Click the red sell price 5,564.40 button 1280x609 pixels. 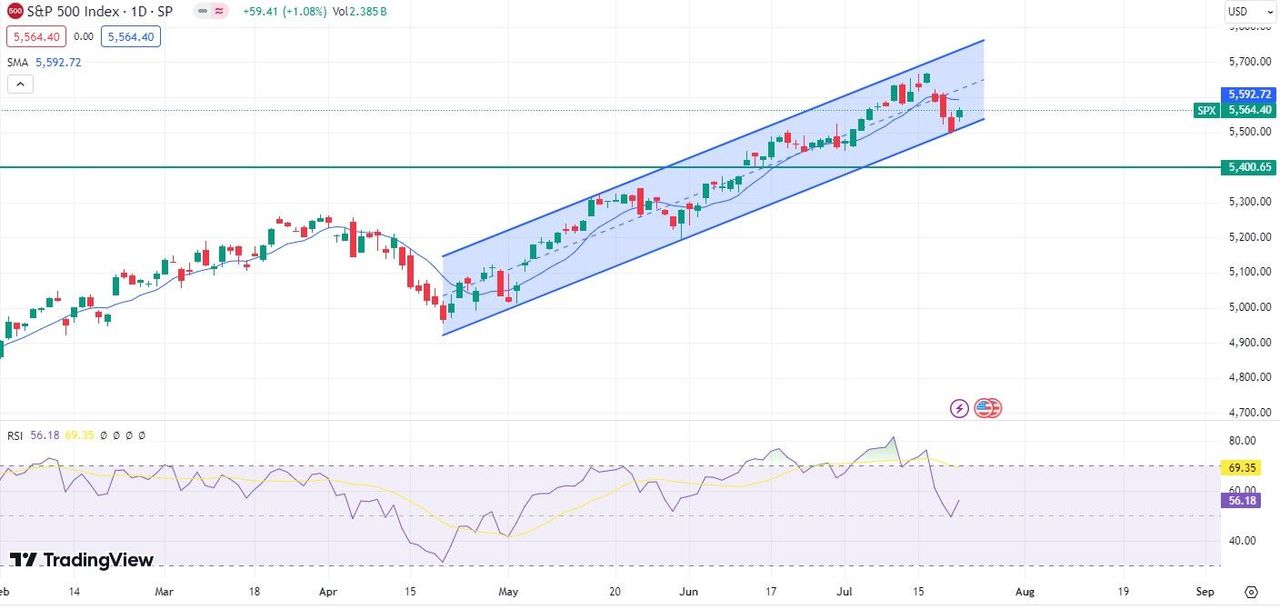37,37
